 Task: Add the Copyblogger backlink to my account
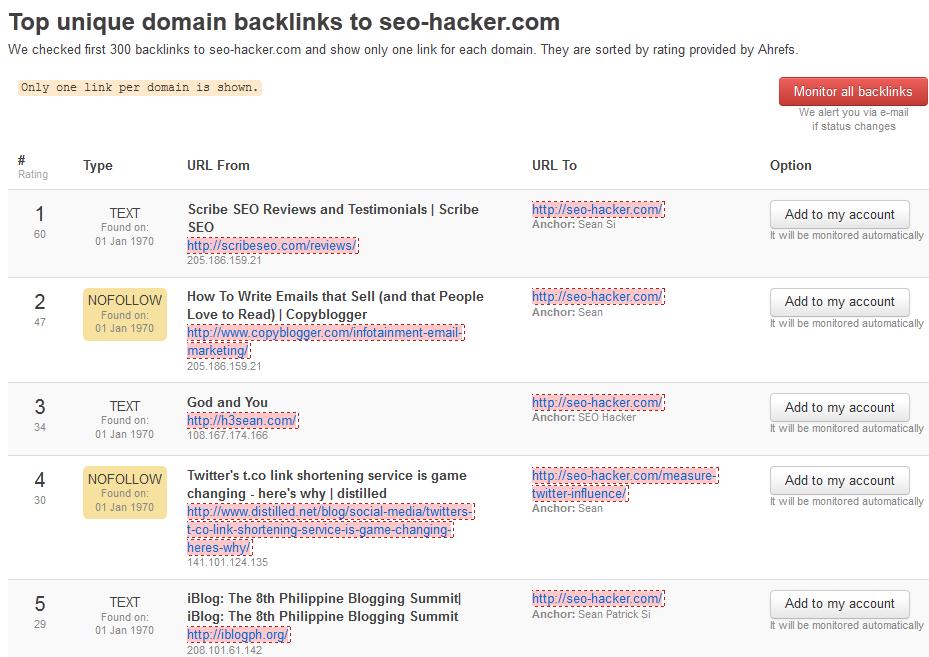point(839,301)
